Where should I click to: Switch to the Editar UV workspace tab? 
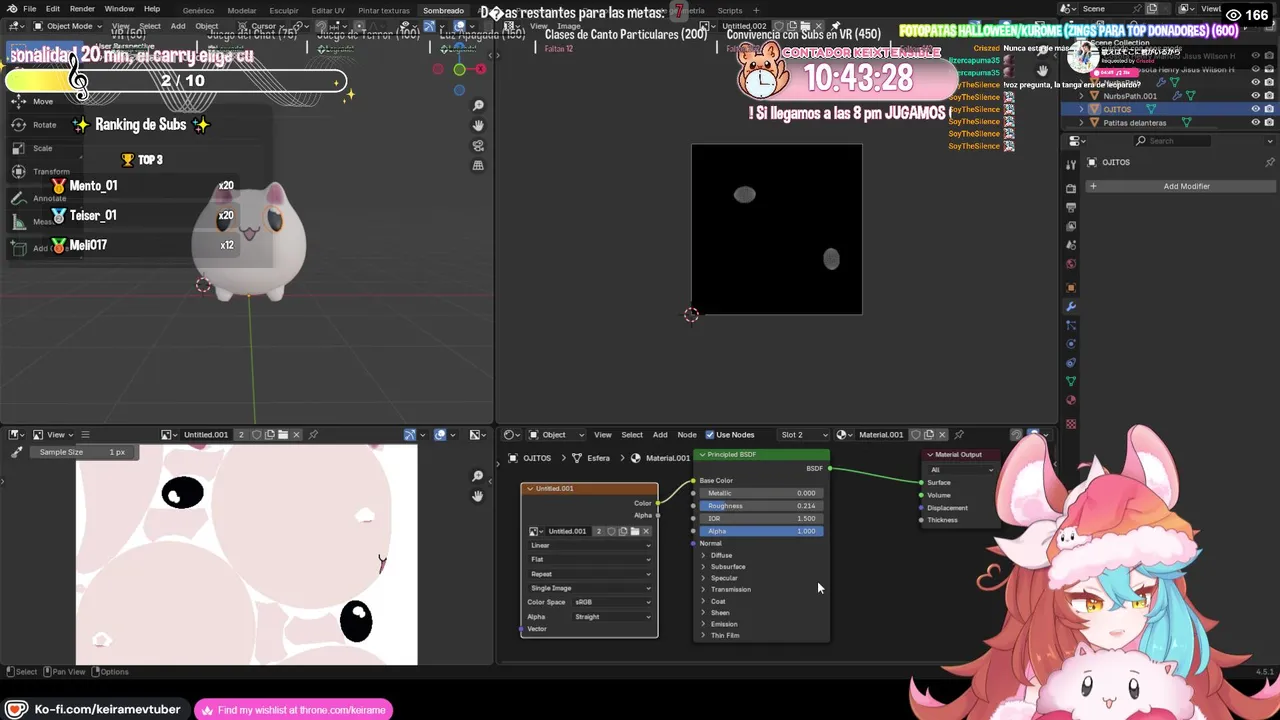(328, 10)
